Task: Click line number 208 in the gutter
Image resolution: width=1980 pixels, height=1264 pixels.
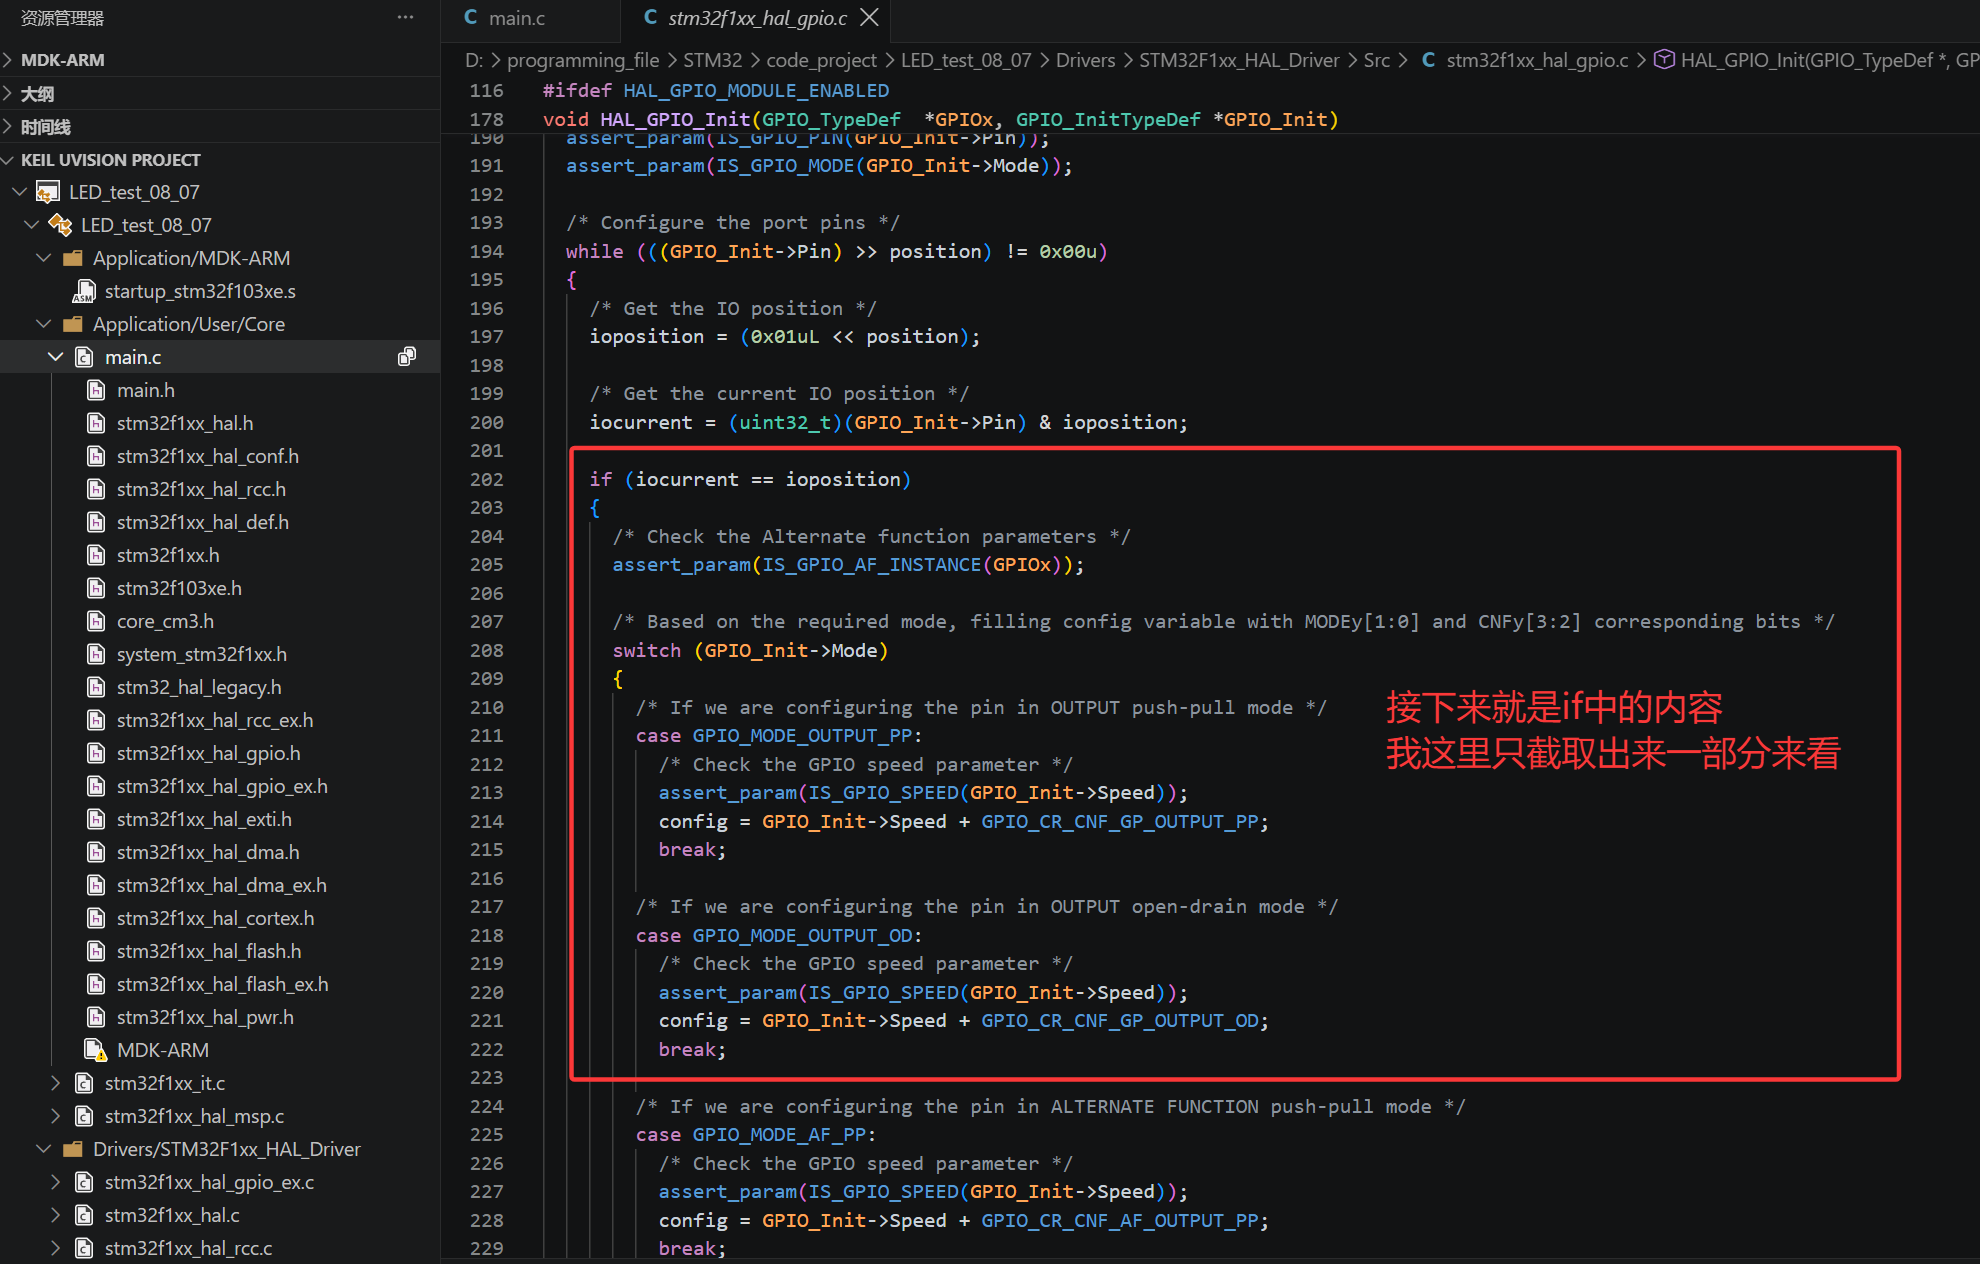Action: click(x=487, y=650)
